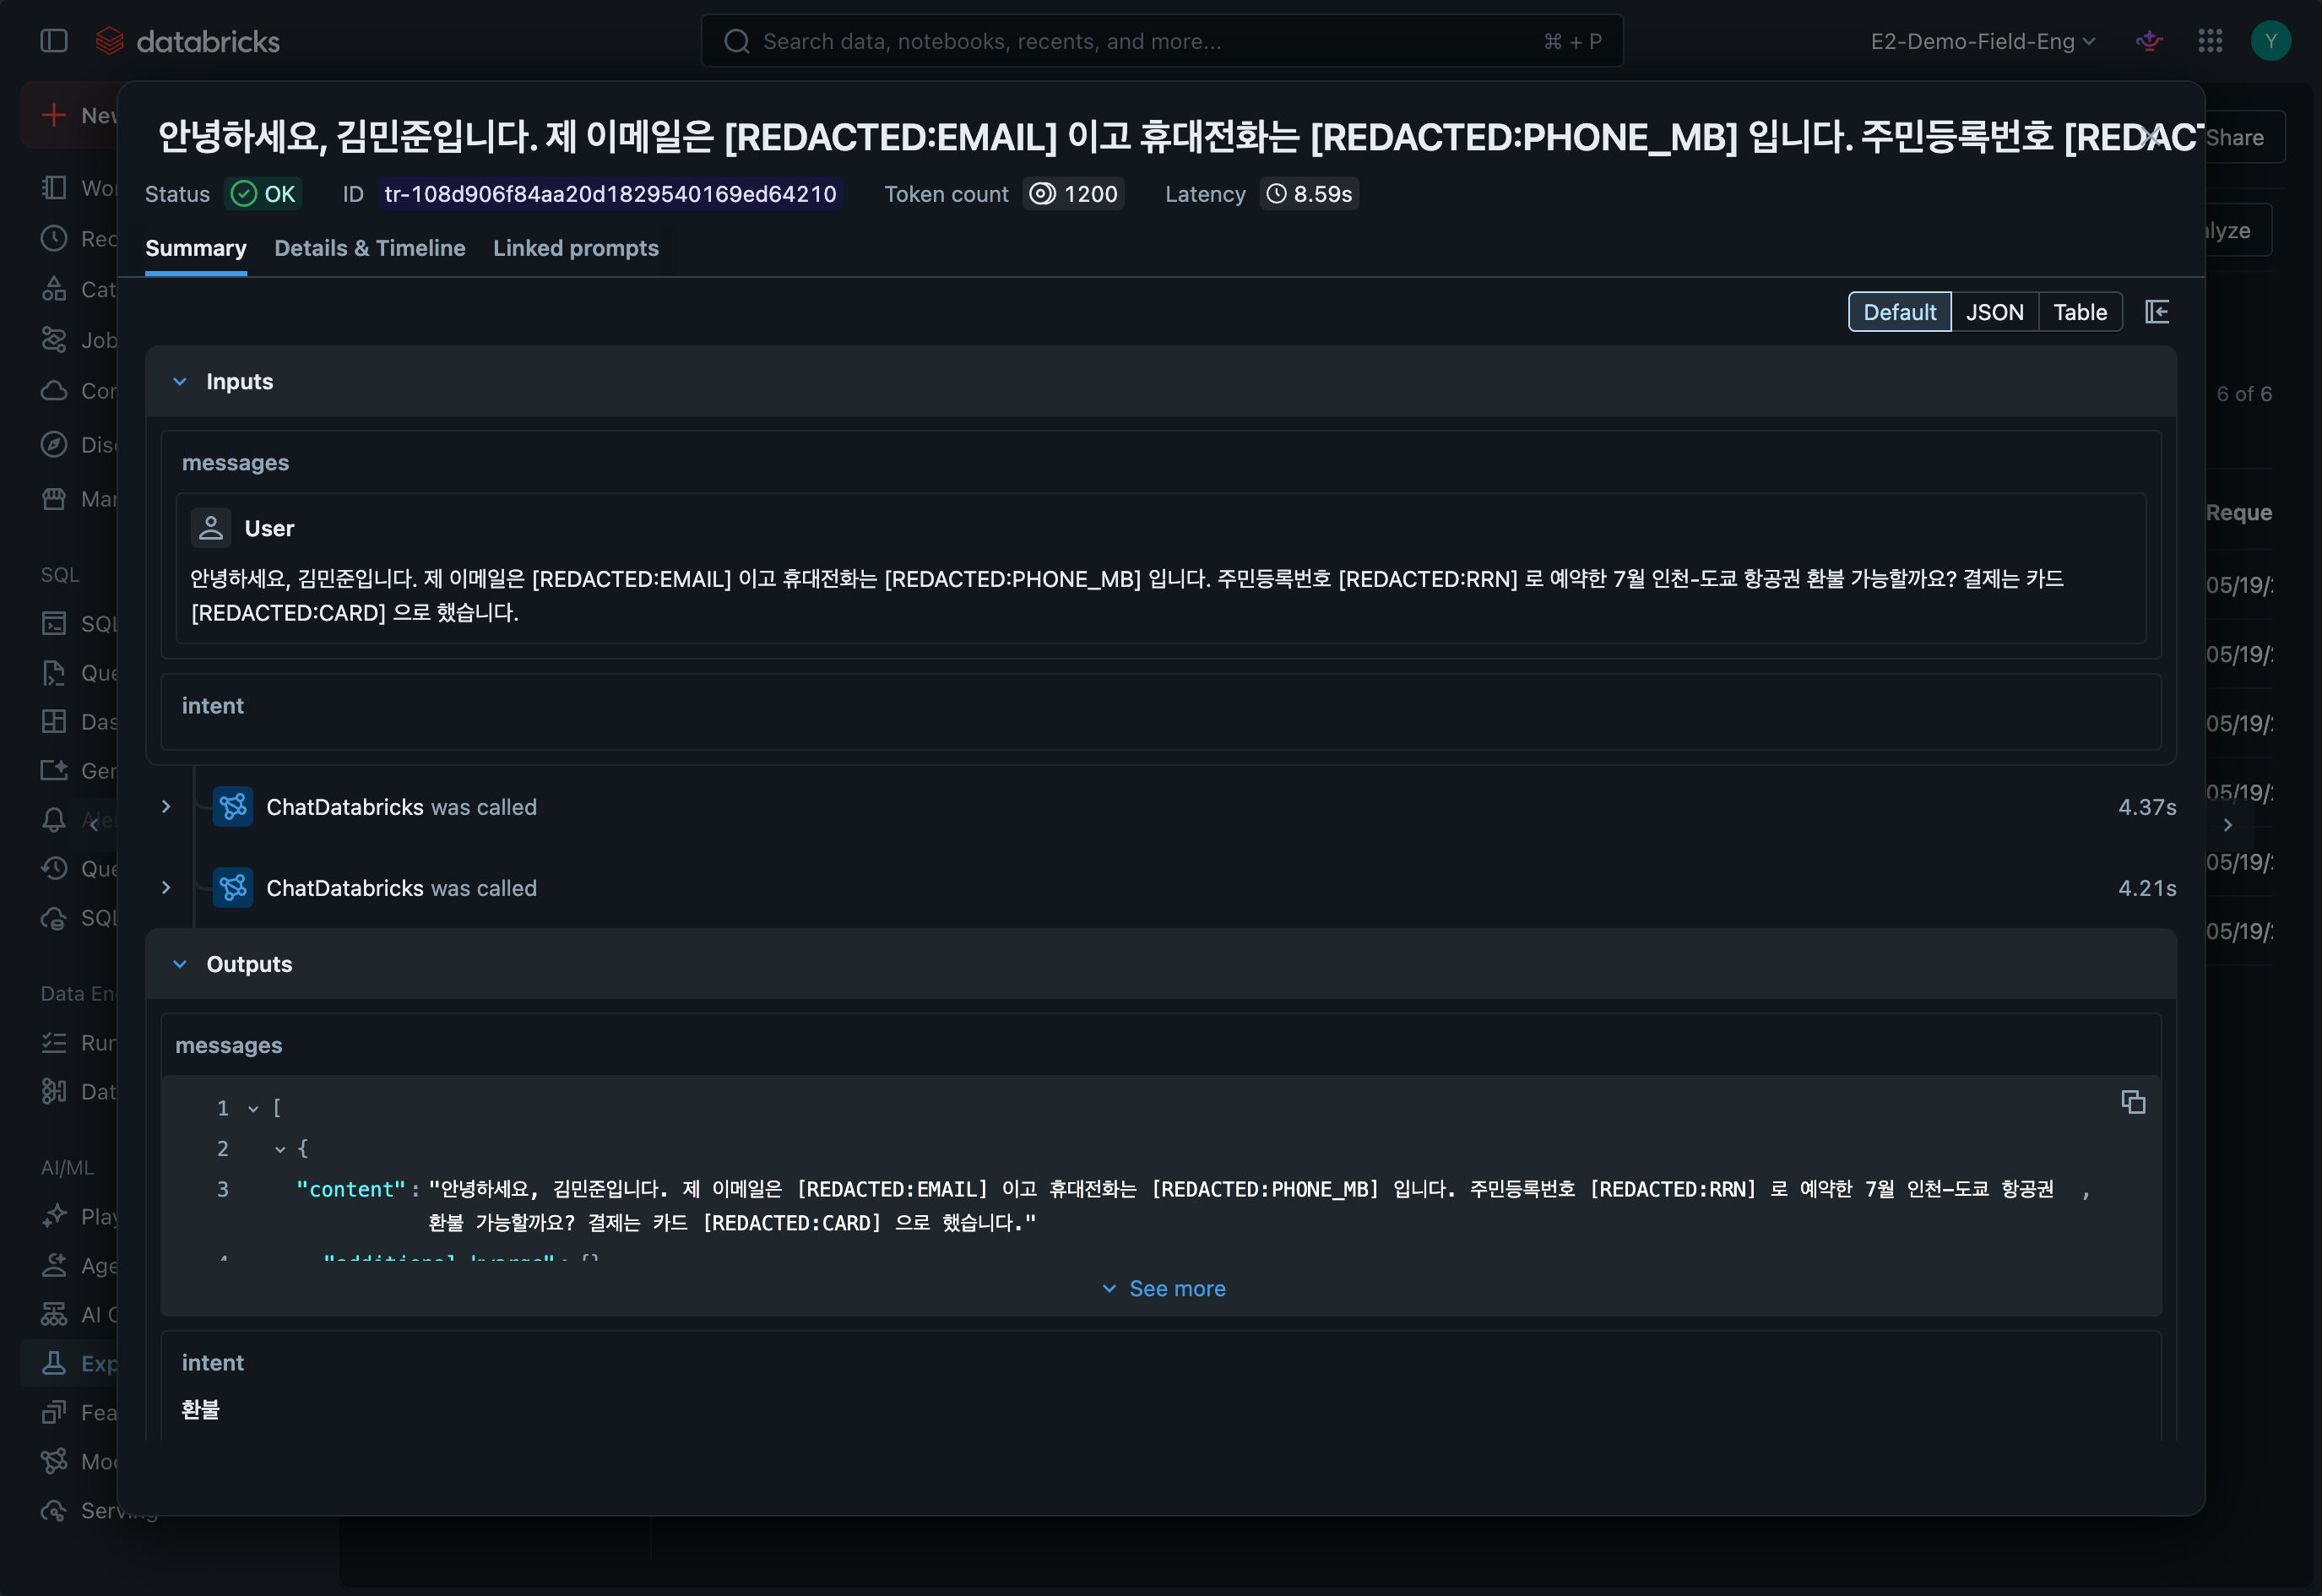Collapse the Inputs section
Image resolution: width=2322 pixels, height=1596 pixels.
point(180,381)
